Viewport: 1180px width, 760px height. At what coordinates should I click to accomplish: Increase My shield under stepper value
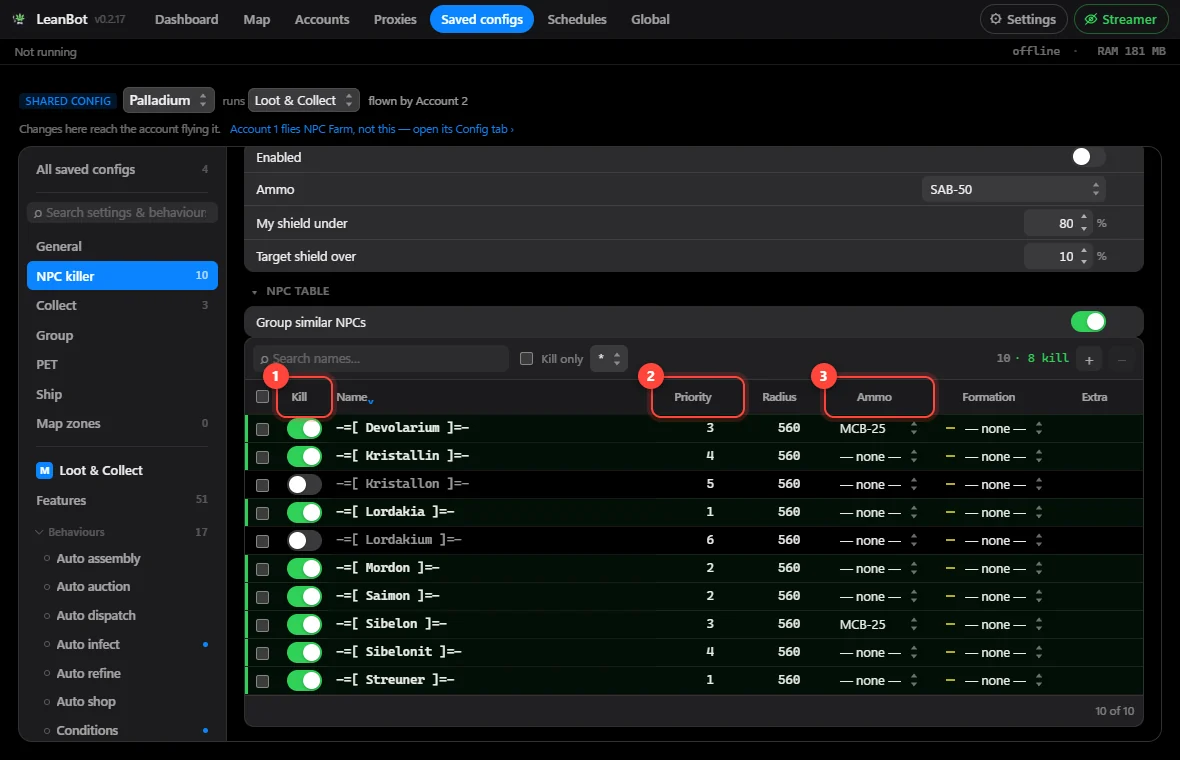[x=1084, y=218]
